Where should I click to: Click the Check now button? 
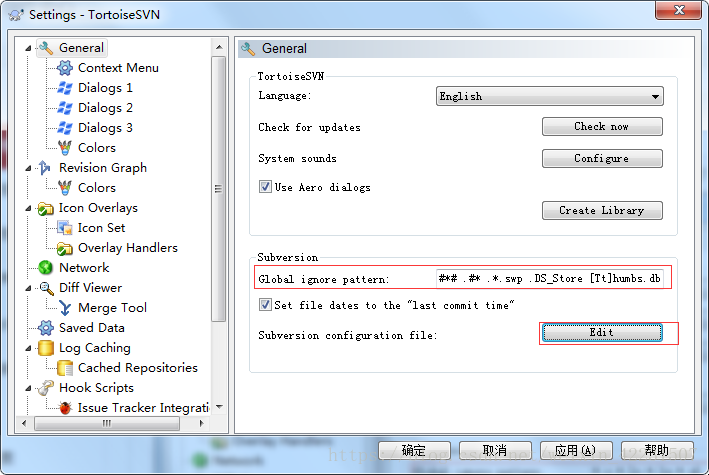click(x=602, y=127)
